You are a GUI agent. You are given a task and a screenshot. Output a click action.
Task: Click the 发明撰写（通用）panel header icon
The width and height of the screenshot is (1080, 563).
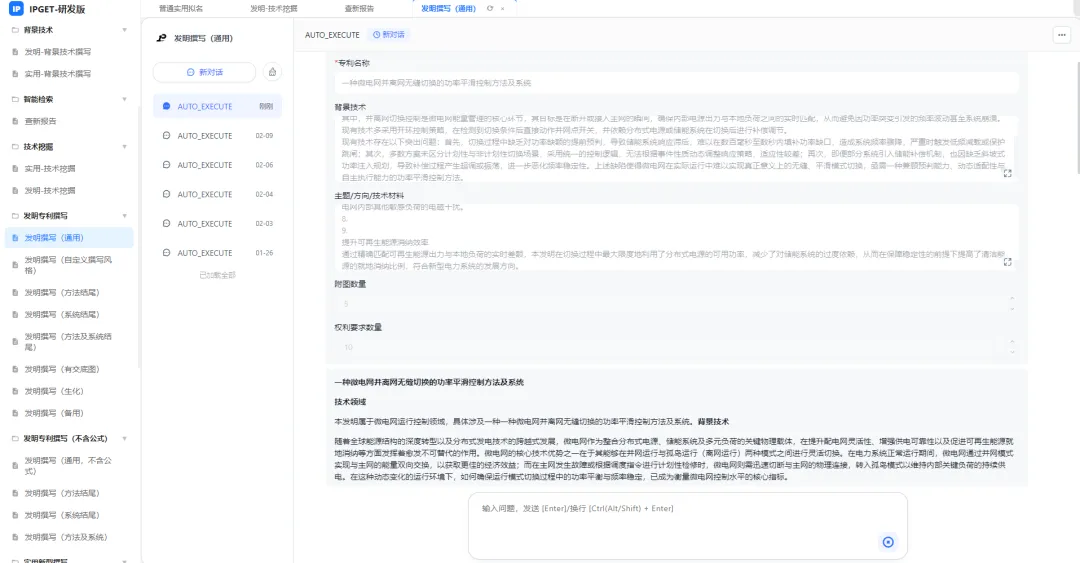pos(161,38)
